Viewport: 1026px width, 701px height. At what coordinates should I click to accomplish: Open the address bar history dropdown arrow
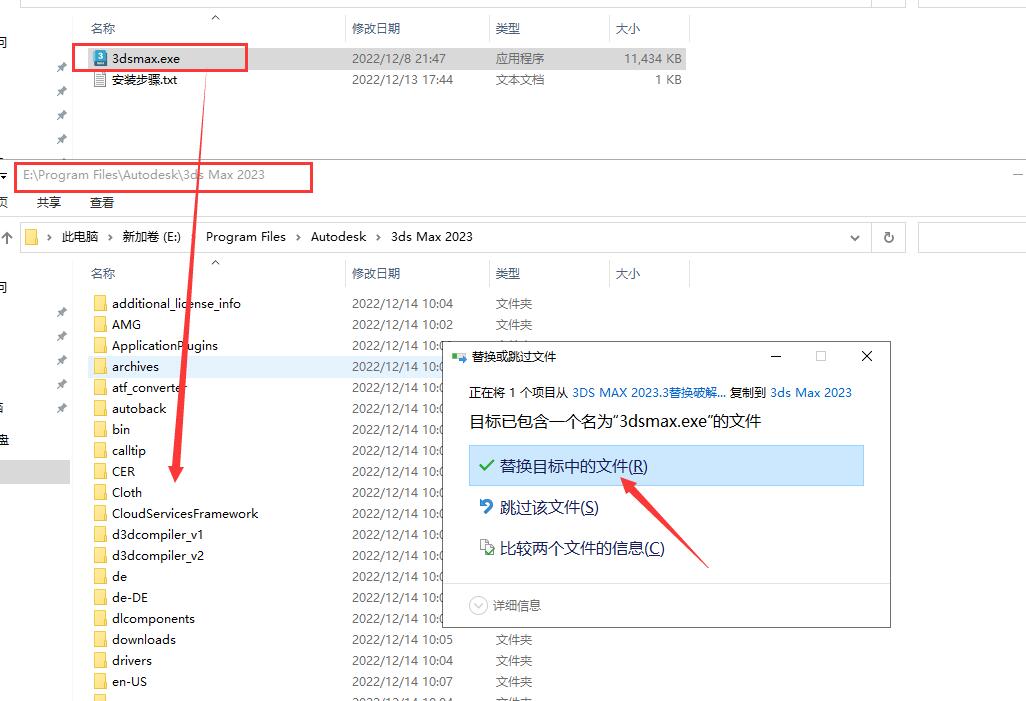[x=854, y=238]
